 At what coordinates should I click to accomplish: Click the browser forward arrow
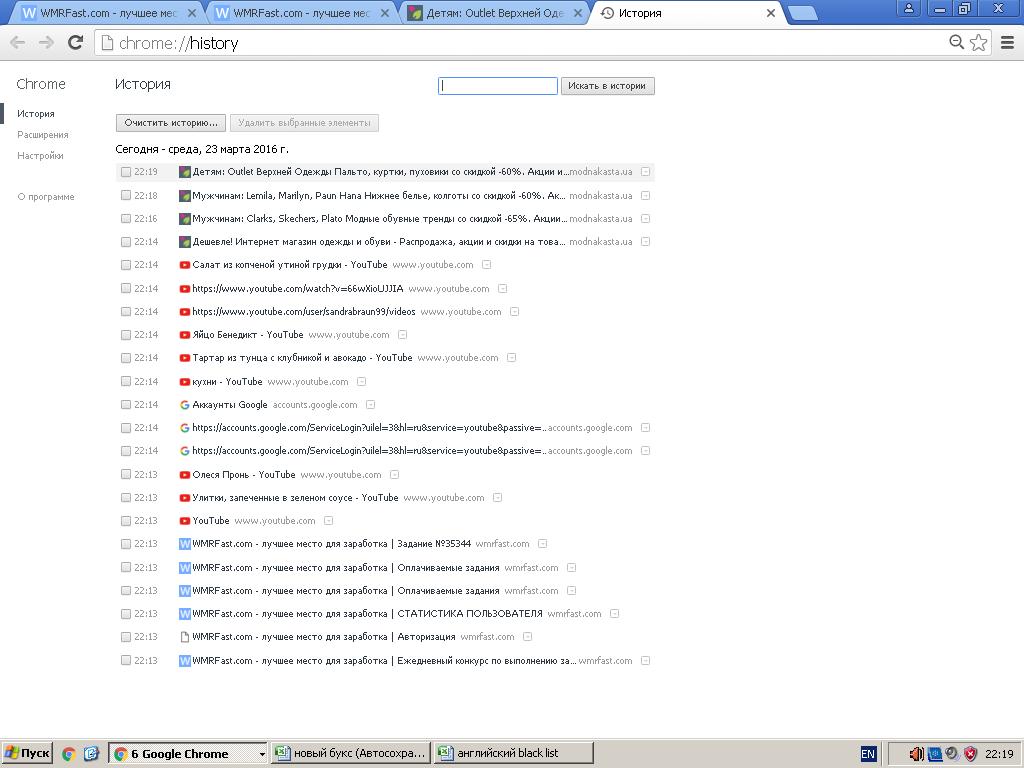[46, 43]
